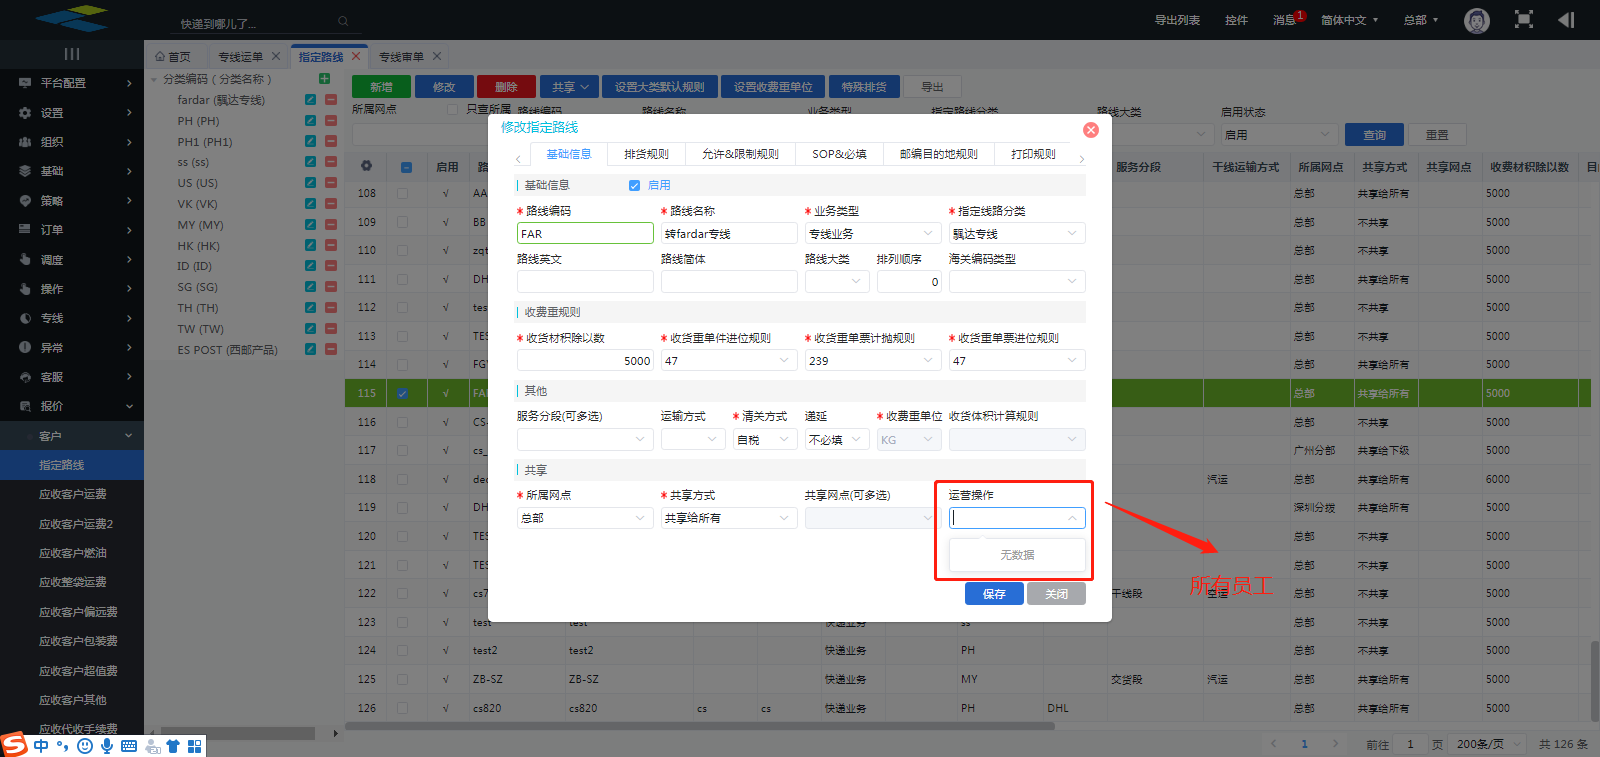The width and height of the screenshot is (1600, 757).
Task: Tick the 只查所属 checkbox
Action: tap(453, 109)
